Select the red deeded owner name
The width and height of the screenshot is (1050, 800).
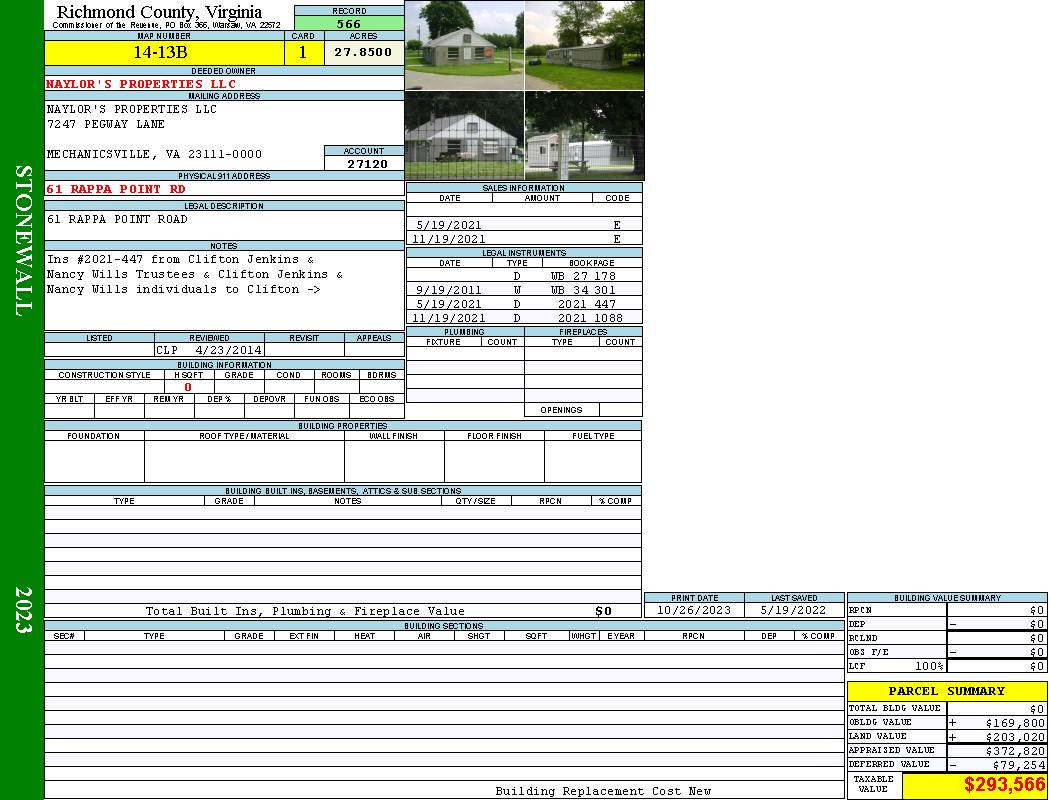(142, 84)
